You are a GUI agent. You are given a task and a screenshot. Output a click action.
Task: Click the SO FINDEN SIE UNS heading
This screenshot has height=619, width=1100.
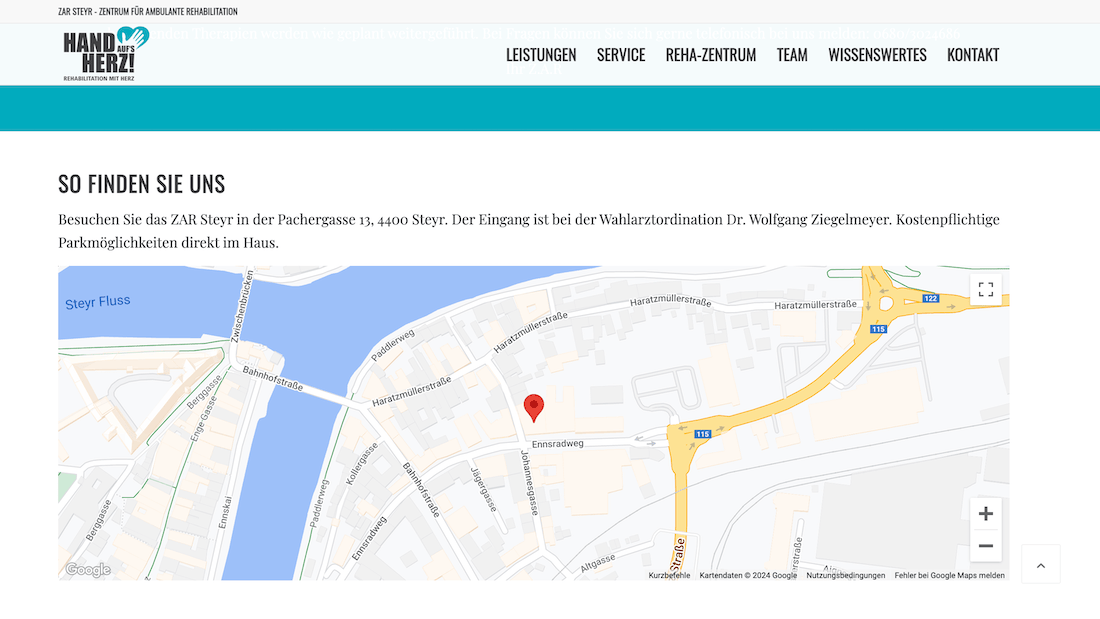[x=142, y=184]
